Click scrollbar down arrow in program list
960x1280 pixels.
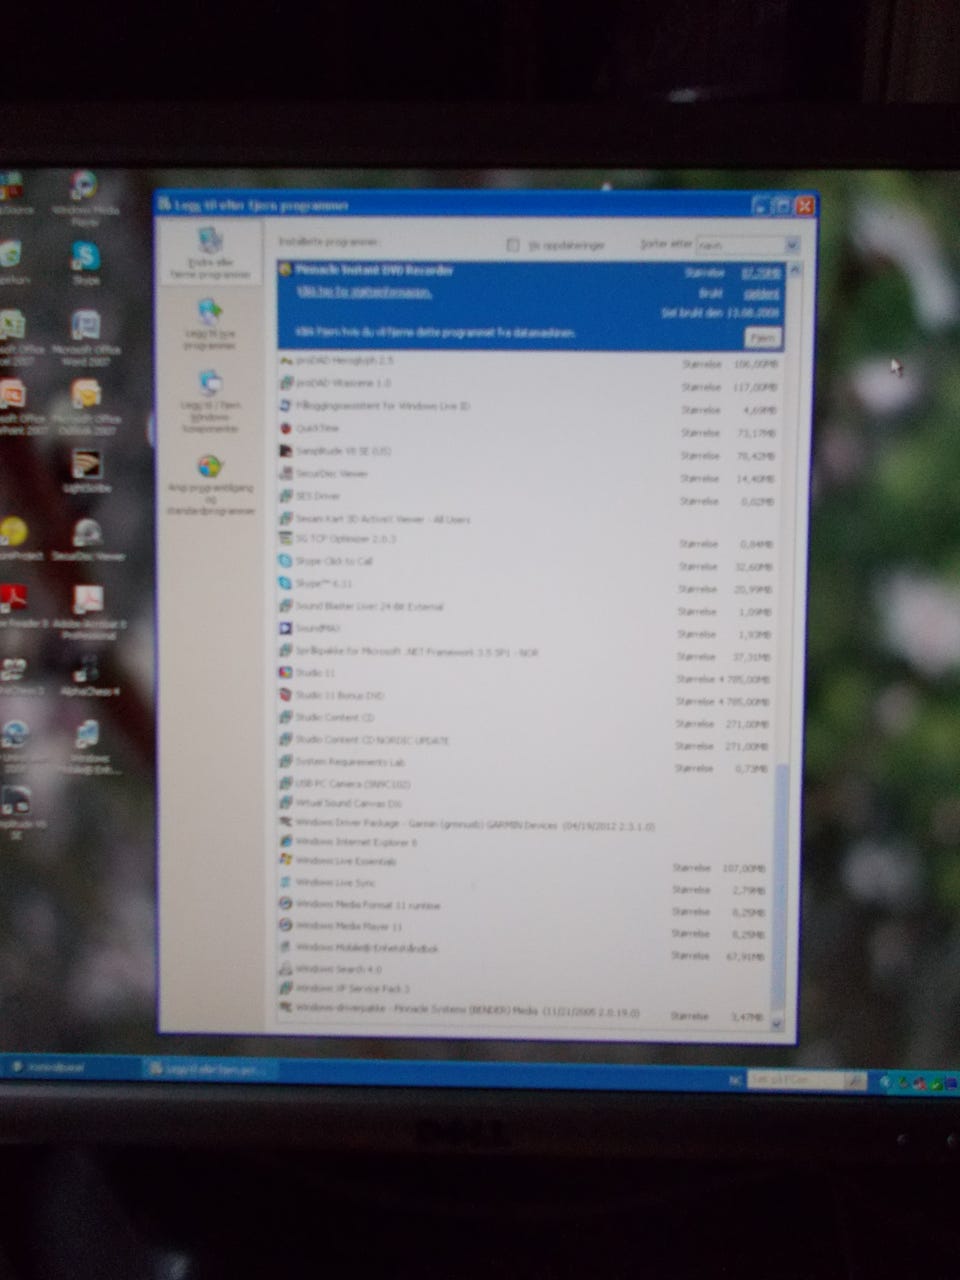coord(778,1024)
